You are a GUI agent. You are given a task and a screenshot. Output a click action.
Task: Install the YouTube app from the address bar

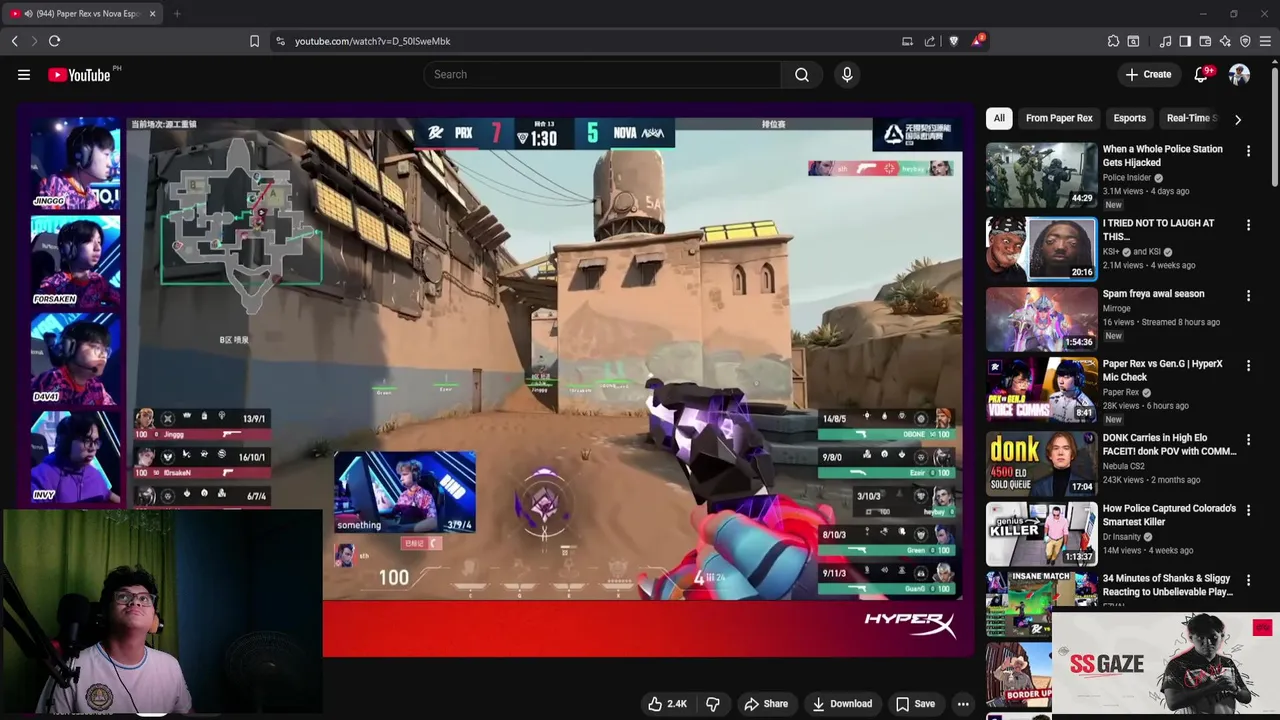pos(907,41)
